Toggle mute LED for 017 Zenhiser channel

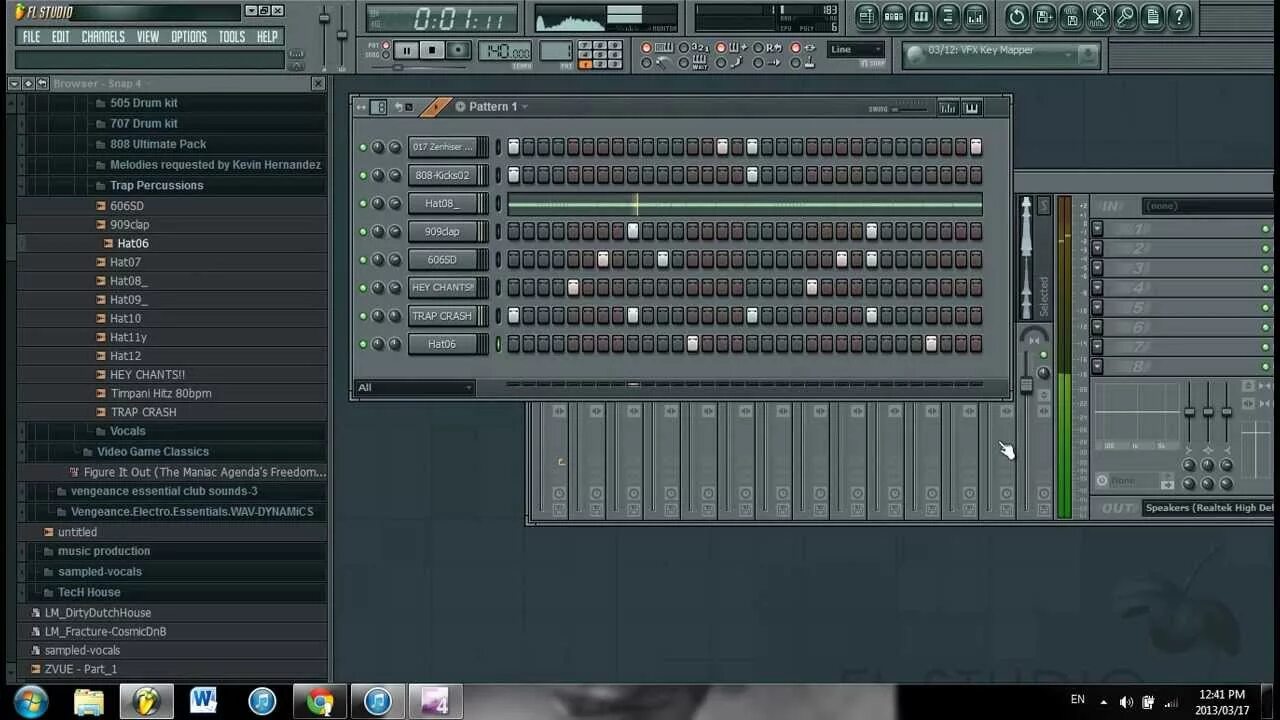pyautogui.click(x=363, y=147)
